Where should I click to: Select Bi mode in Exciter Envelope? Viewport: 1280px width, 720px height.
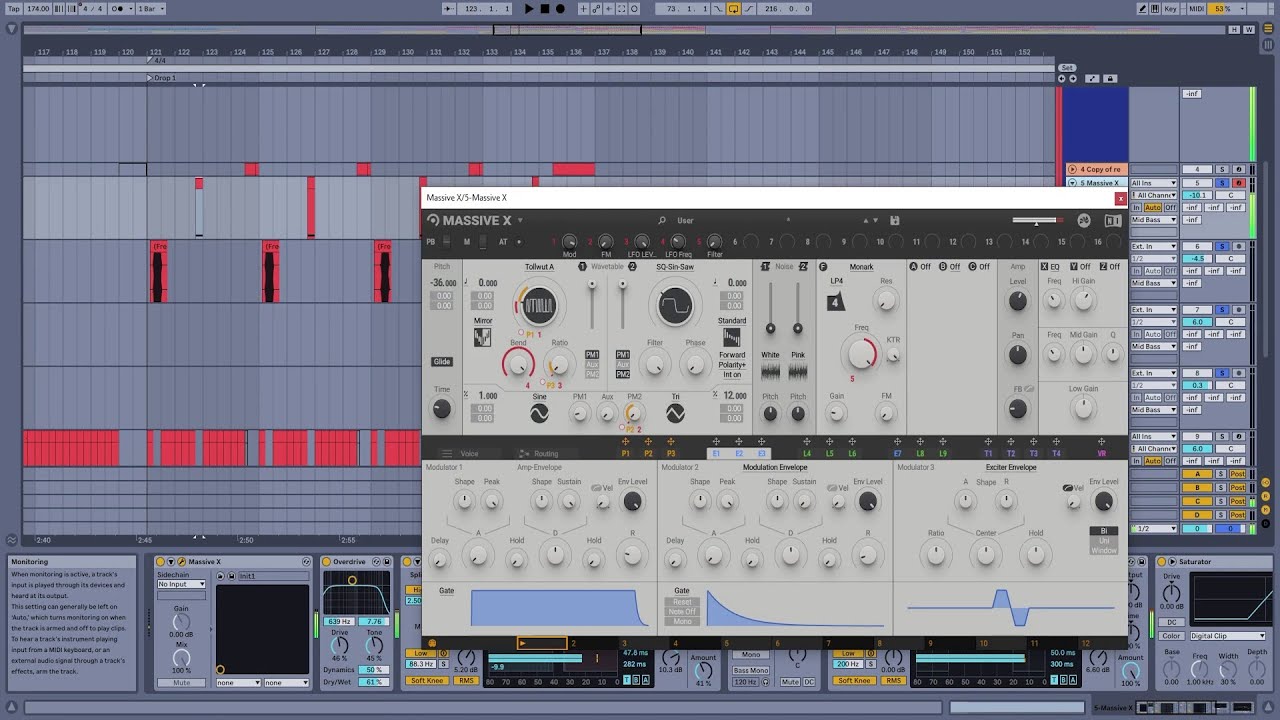[1104, 532]
